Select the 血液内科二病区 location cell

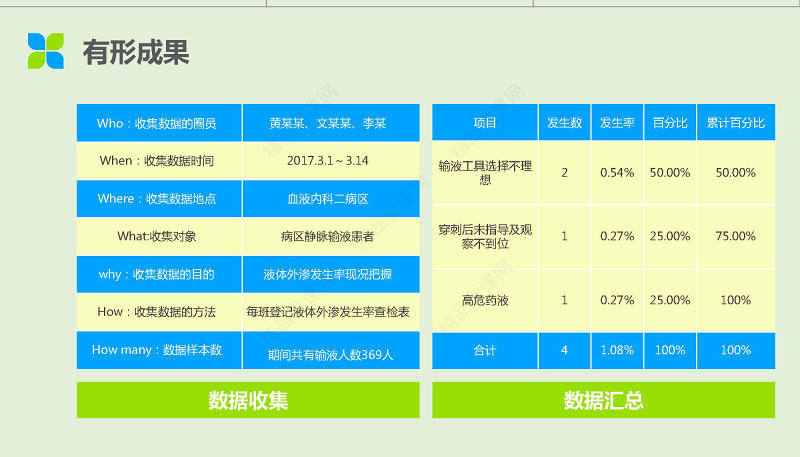point(330,198)
